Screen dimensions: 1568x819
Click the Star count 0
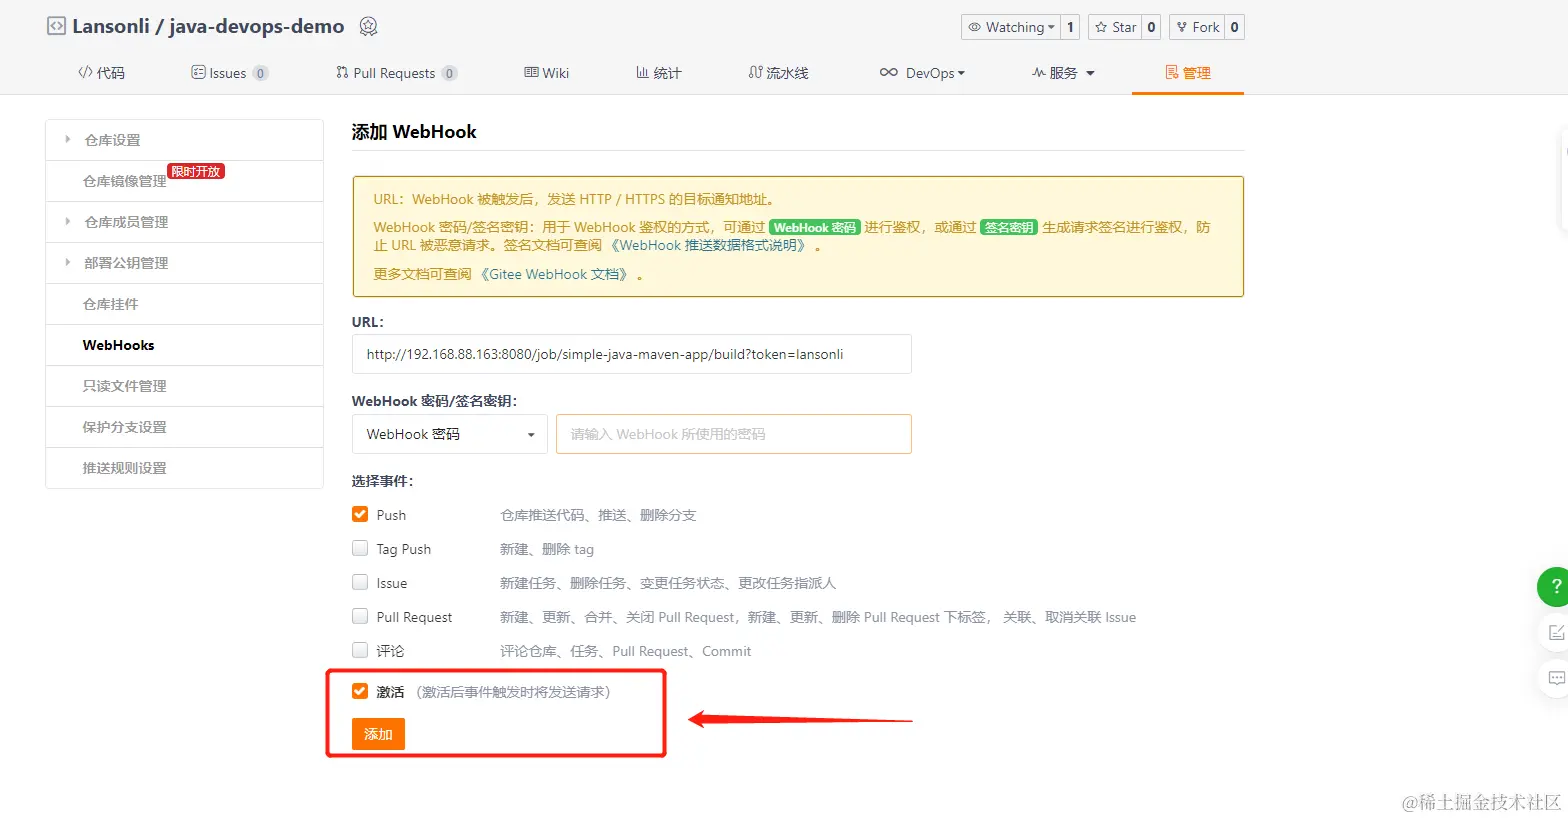click(1151, 27)
